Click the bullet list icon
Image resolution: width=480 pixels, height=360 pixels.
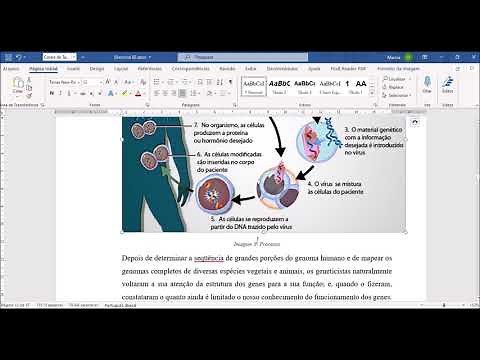pos(157,82)
